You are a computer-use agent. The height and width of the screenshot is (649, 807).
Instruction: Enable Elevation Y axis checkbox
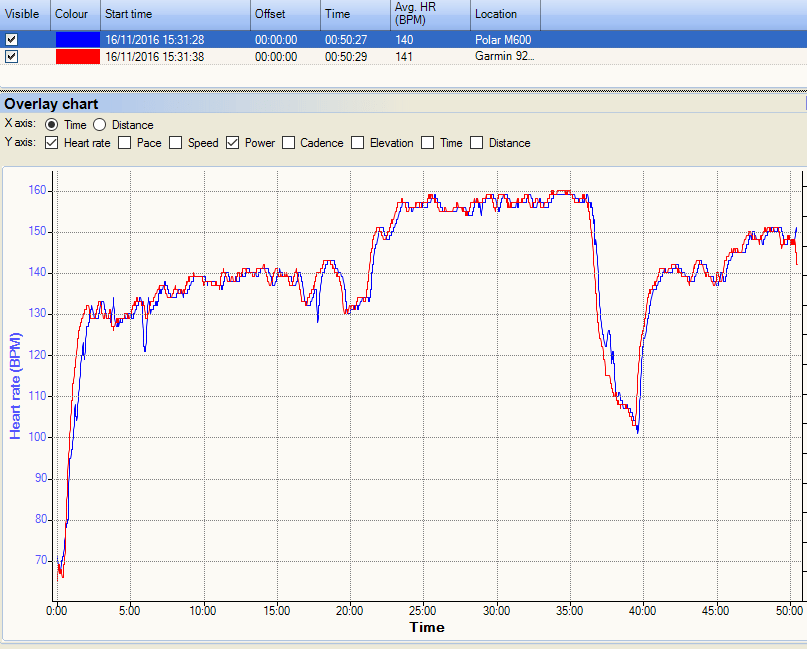click(x=358, y=143)
